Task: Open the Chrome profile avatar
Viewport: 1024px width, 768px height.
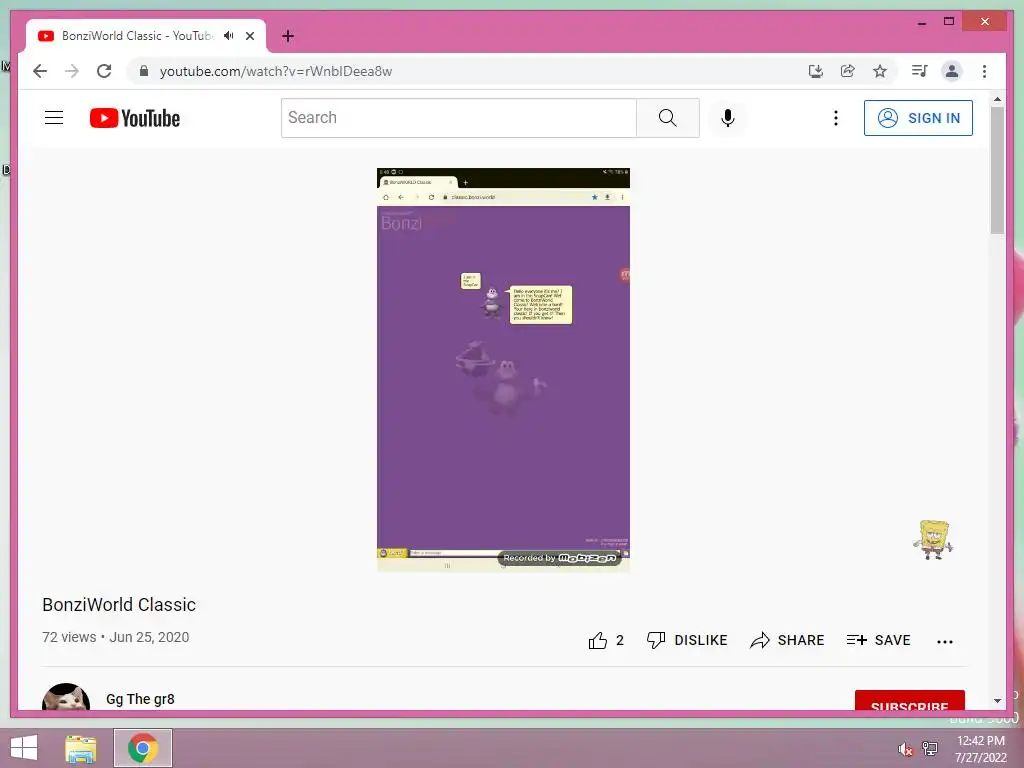Action: 952,71
